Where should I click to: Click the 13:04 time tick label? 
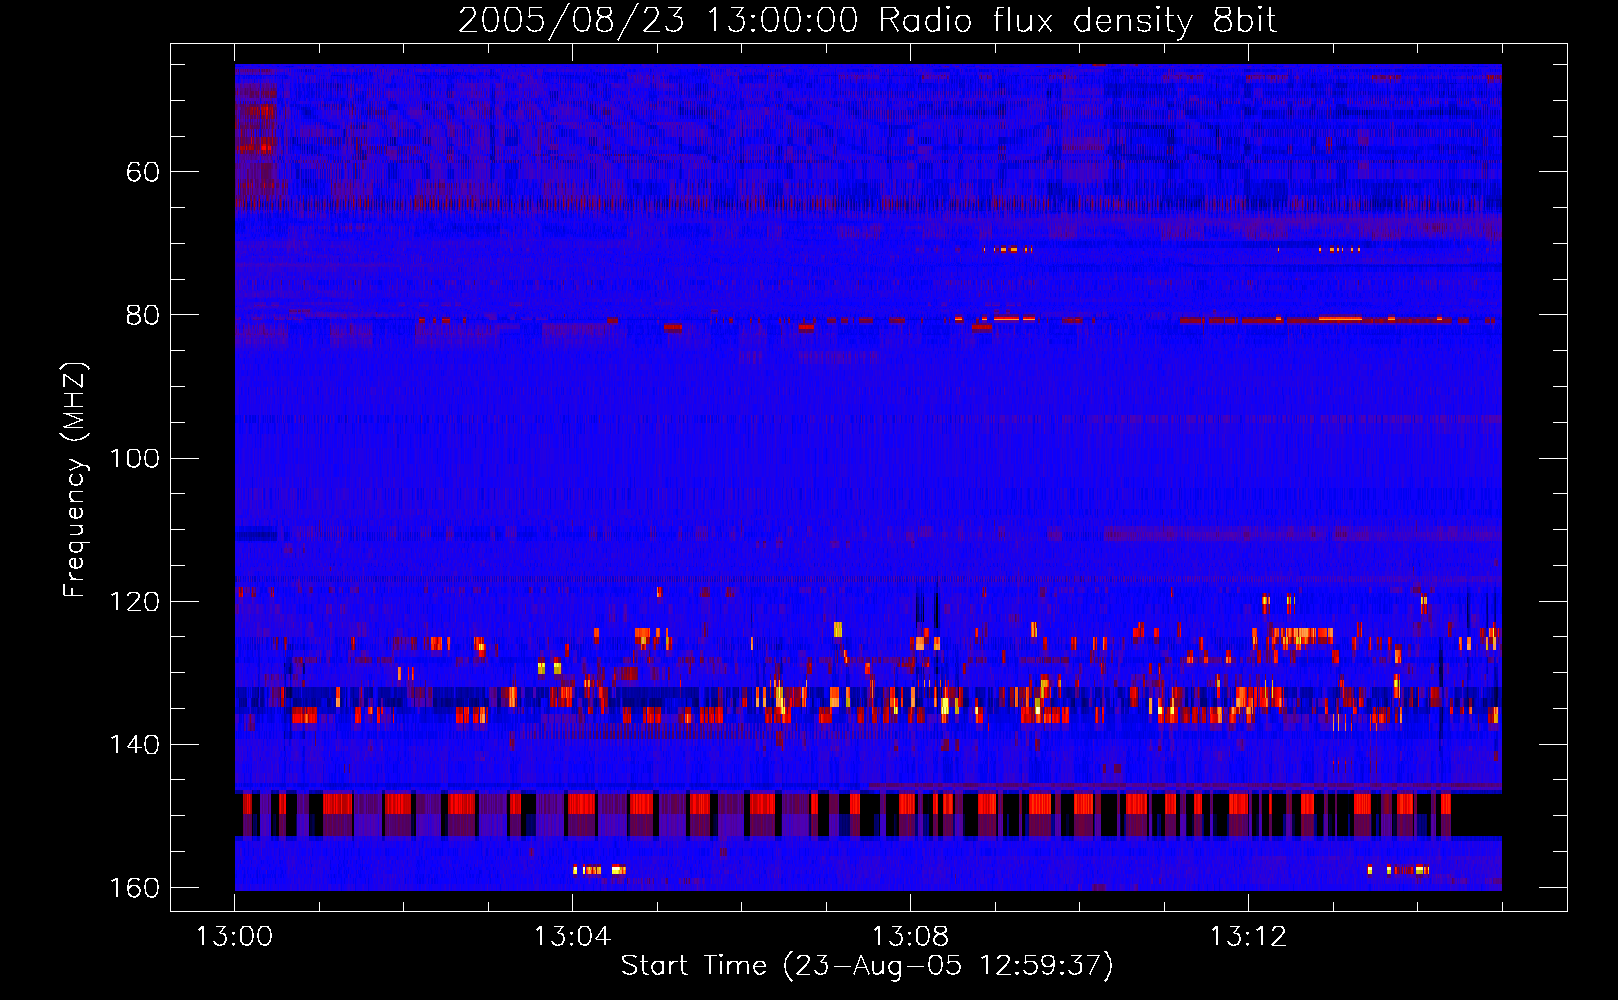(572, 937)
